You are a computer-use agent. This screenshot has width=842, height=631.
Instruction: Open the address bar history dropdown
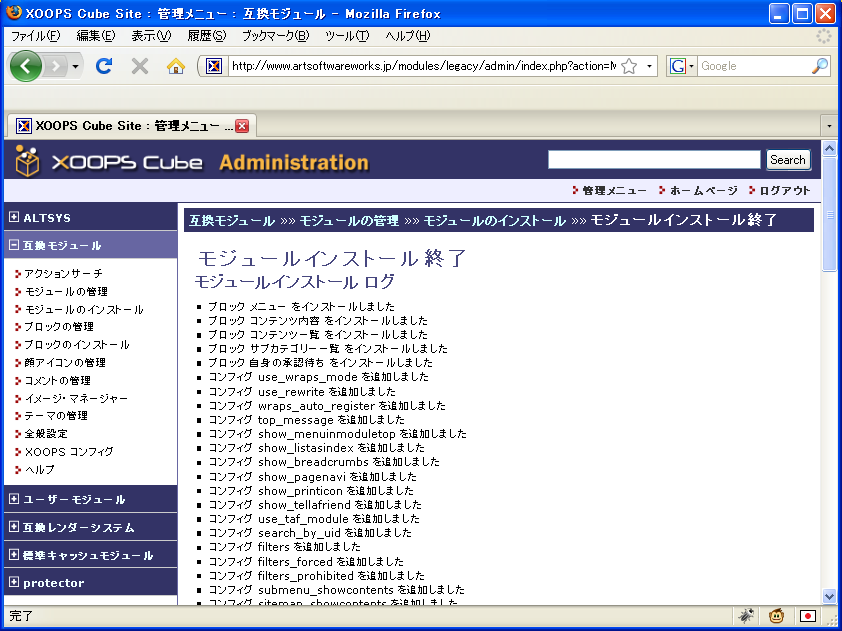[x=649, y=67]
